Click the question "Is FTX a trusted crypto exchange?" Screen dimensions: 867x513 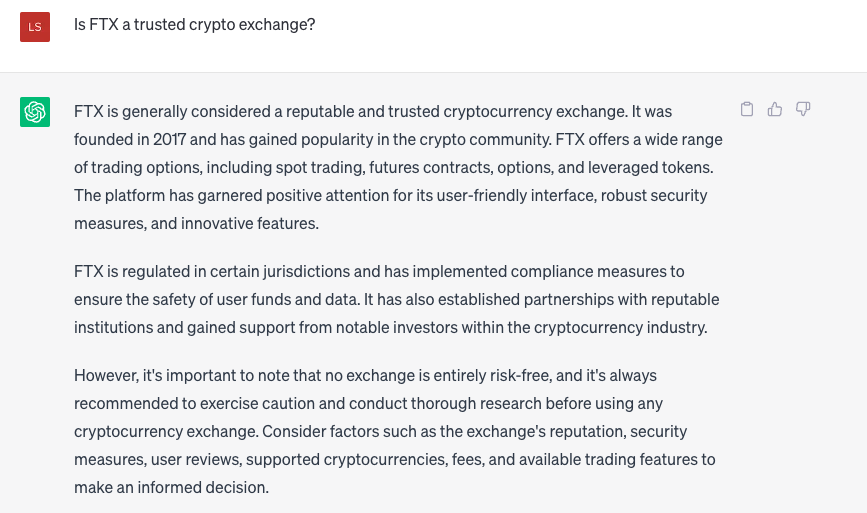click(x=194, y=24)
